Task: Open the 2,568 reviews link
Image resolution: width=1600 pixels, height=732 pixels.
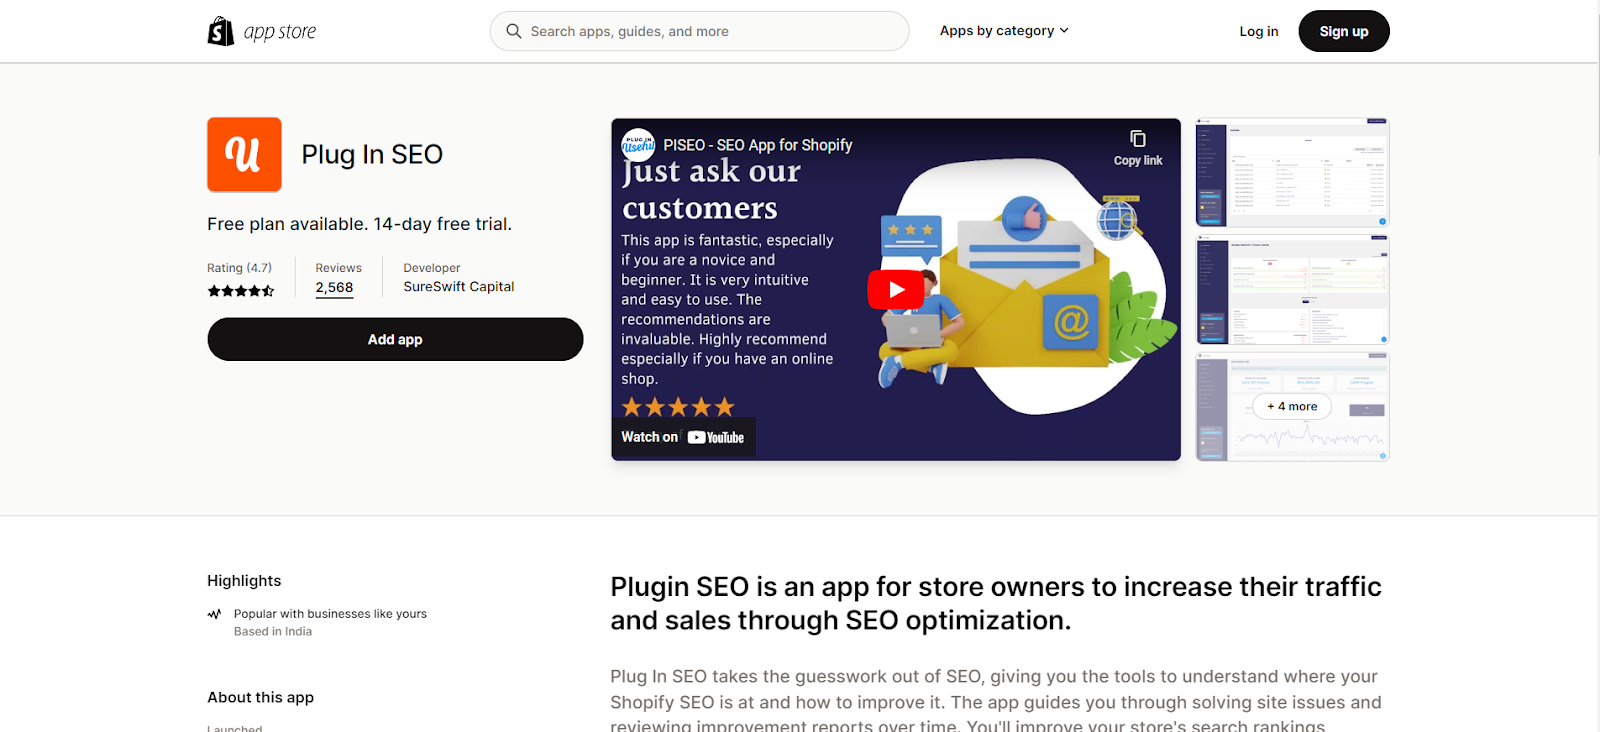Action: click(334, 287)
